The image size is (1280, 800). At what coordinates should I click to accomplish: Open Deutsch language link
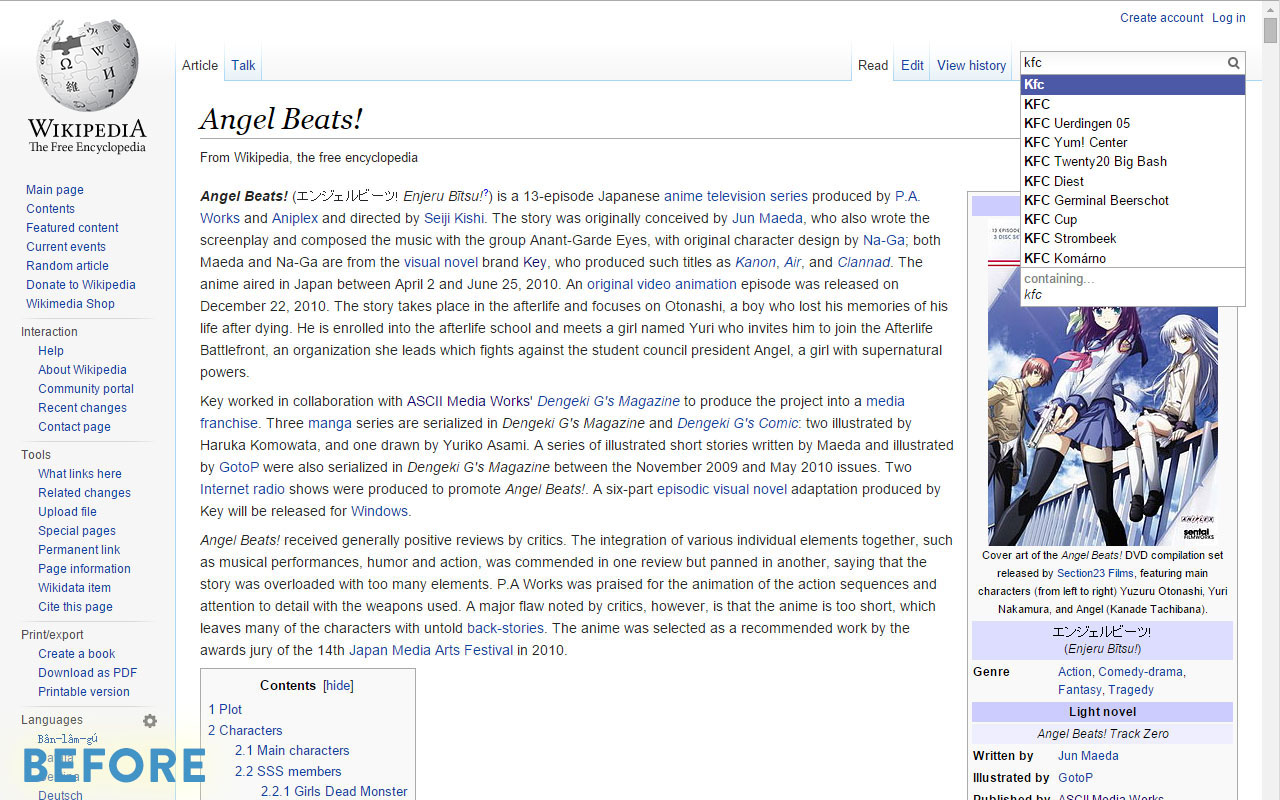[60, 795]
